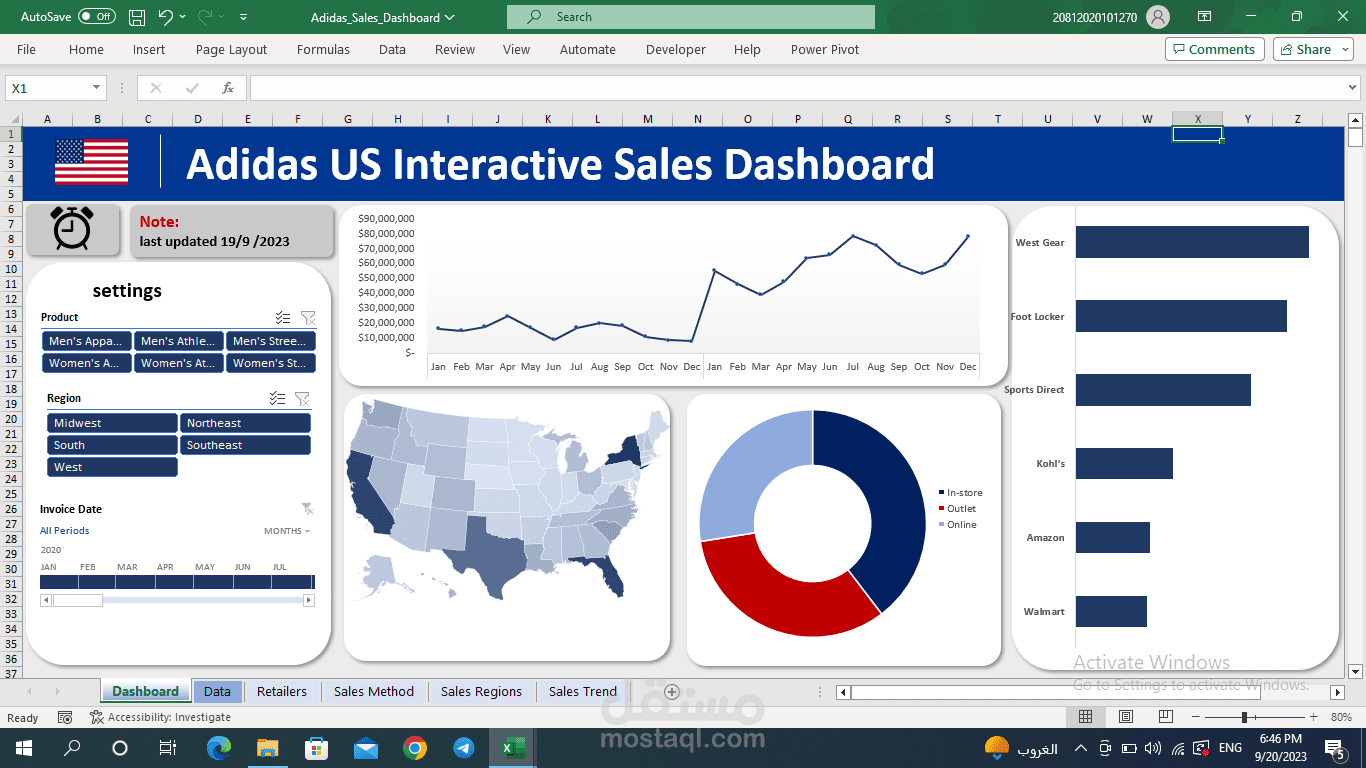1366x768 pixels.
Task: Click the Ribbon Display Options icon
Action: [x=1205, y=17]
